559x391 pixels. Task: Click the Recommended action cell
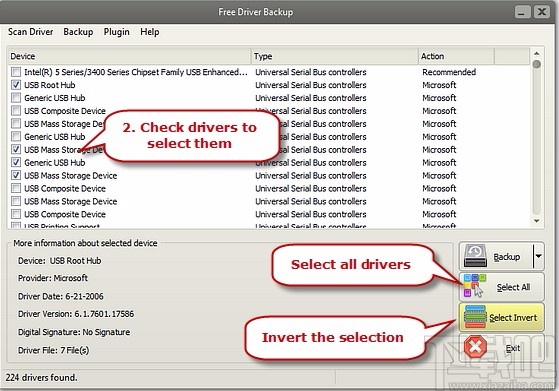(449, 72)
